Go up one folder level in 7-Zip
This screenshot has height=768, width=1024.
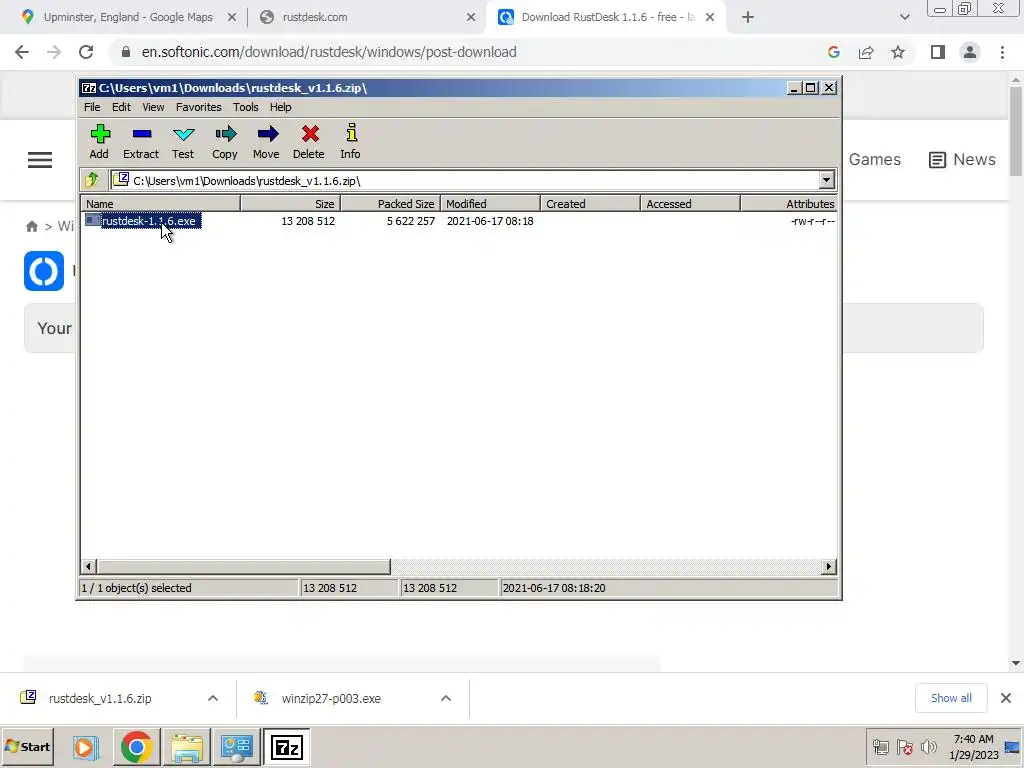tap(92, 180)
